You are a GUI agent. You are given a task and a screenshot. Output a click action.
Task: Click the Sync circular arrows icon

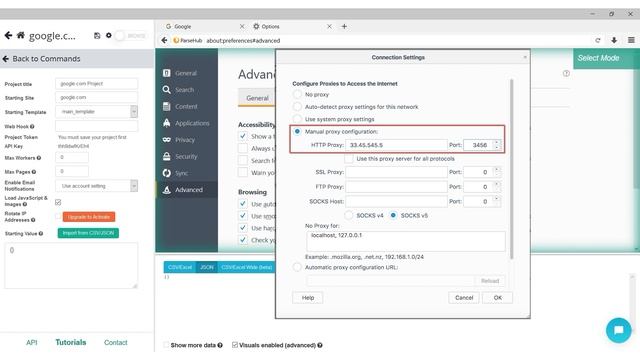167,173
